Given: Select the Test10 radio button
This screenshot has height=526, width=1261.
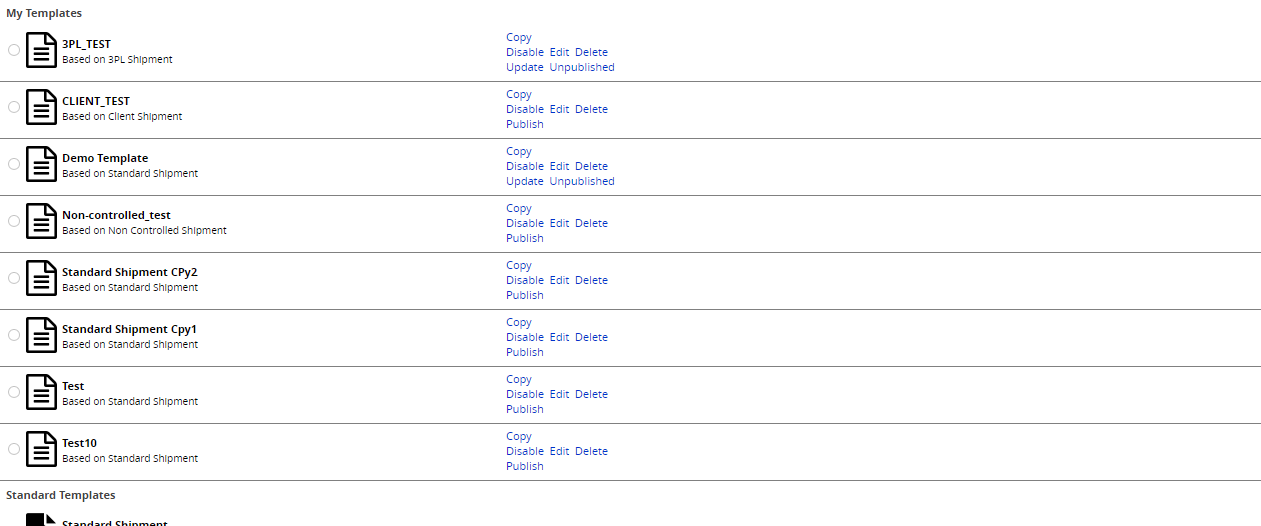Looking at the screenshot, I should pyautogui.click(x=14, y=449).
